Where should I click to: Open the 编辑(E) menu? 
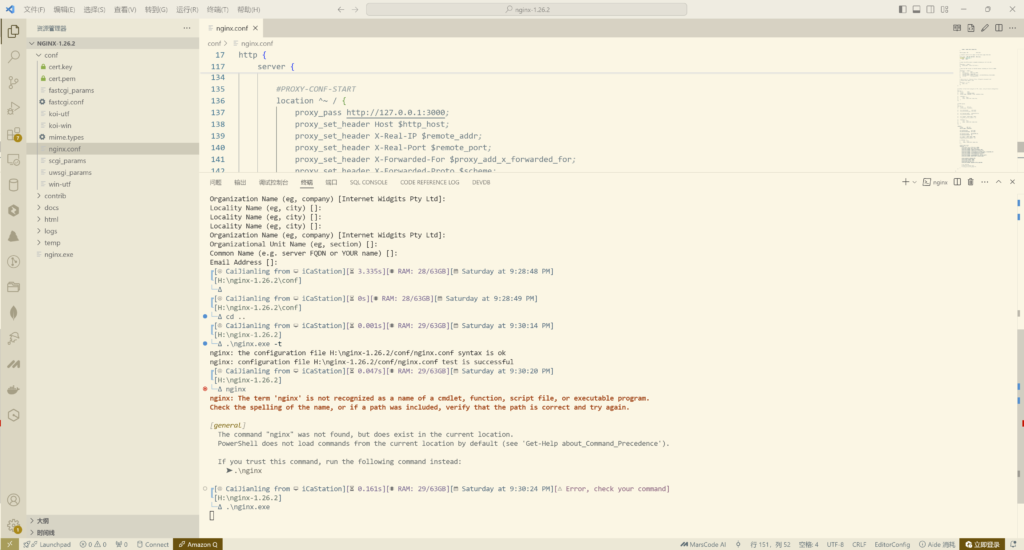click(64, 9)
